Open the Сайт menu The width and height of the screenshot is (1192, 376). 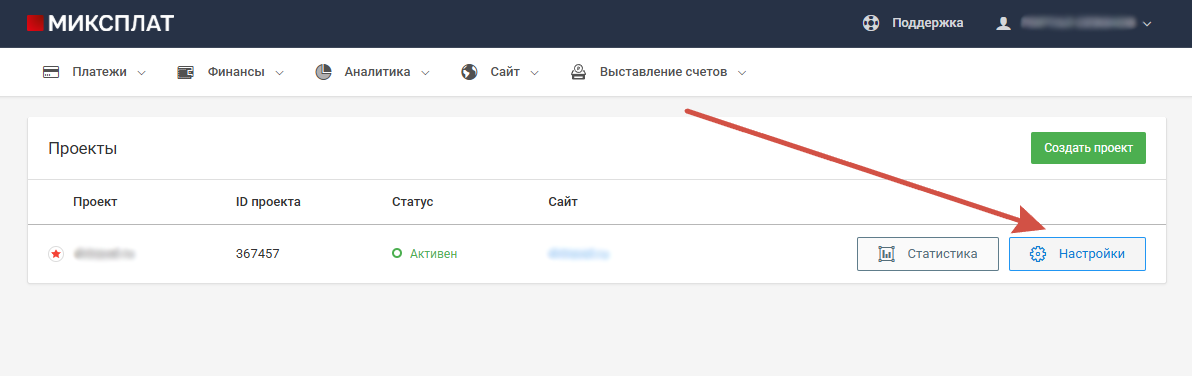pyautogui.click(x=505, y=73)
